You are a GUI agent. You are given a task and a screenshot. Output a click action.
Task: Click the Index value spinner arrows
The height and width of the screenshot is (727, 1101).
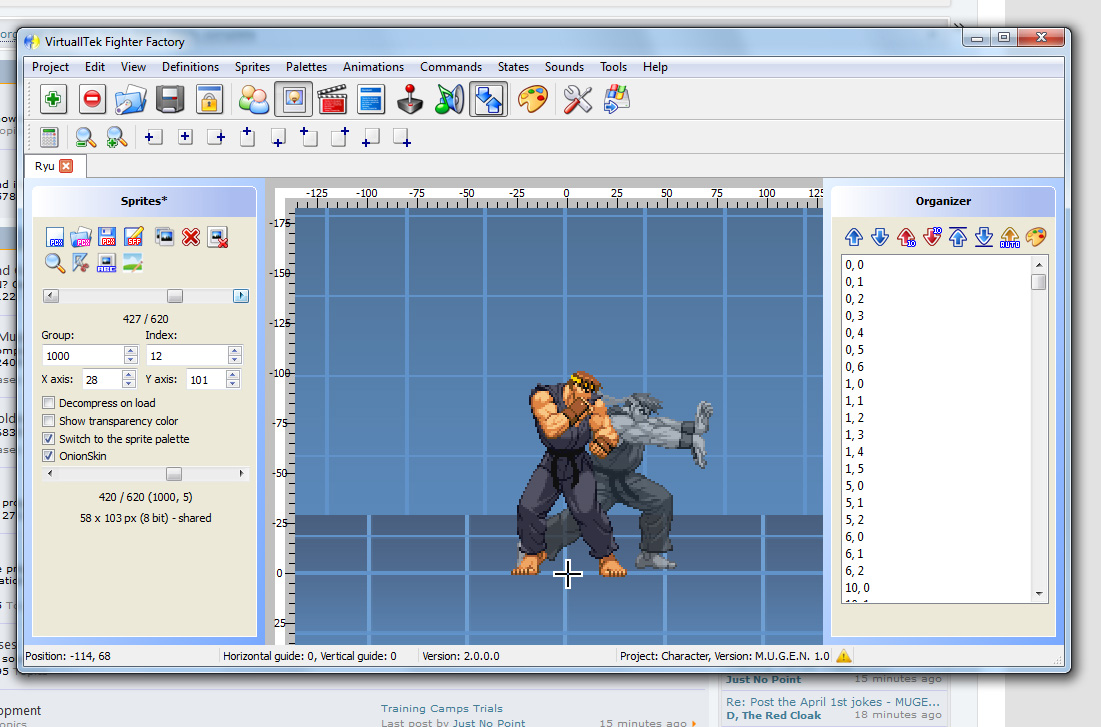(x=235, y=355)
